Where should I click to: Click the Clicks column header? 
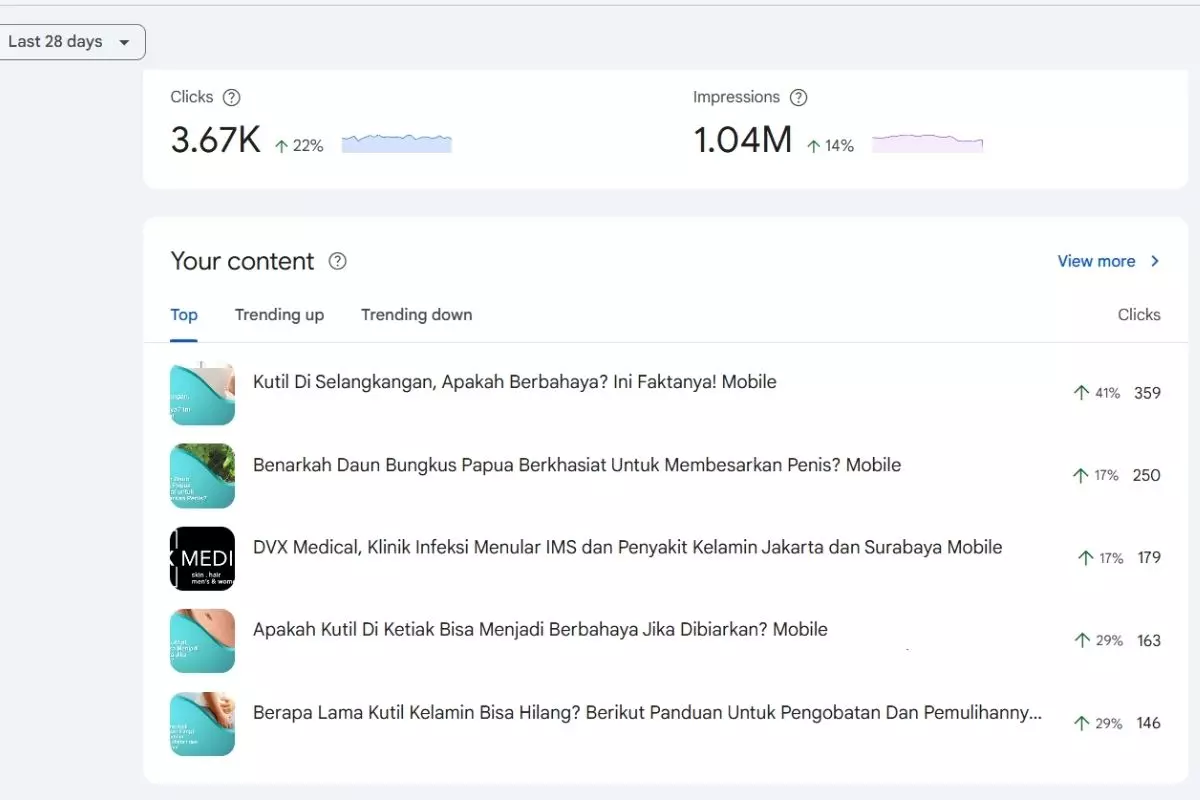pyautogui.click(x=1139, y=315)
